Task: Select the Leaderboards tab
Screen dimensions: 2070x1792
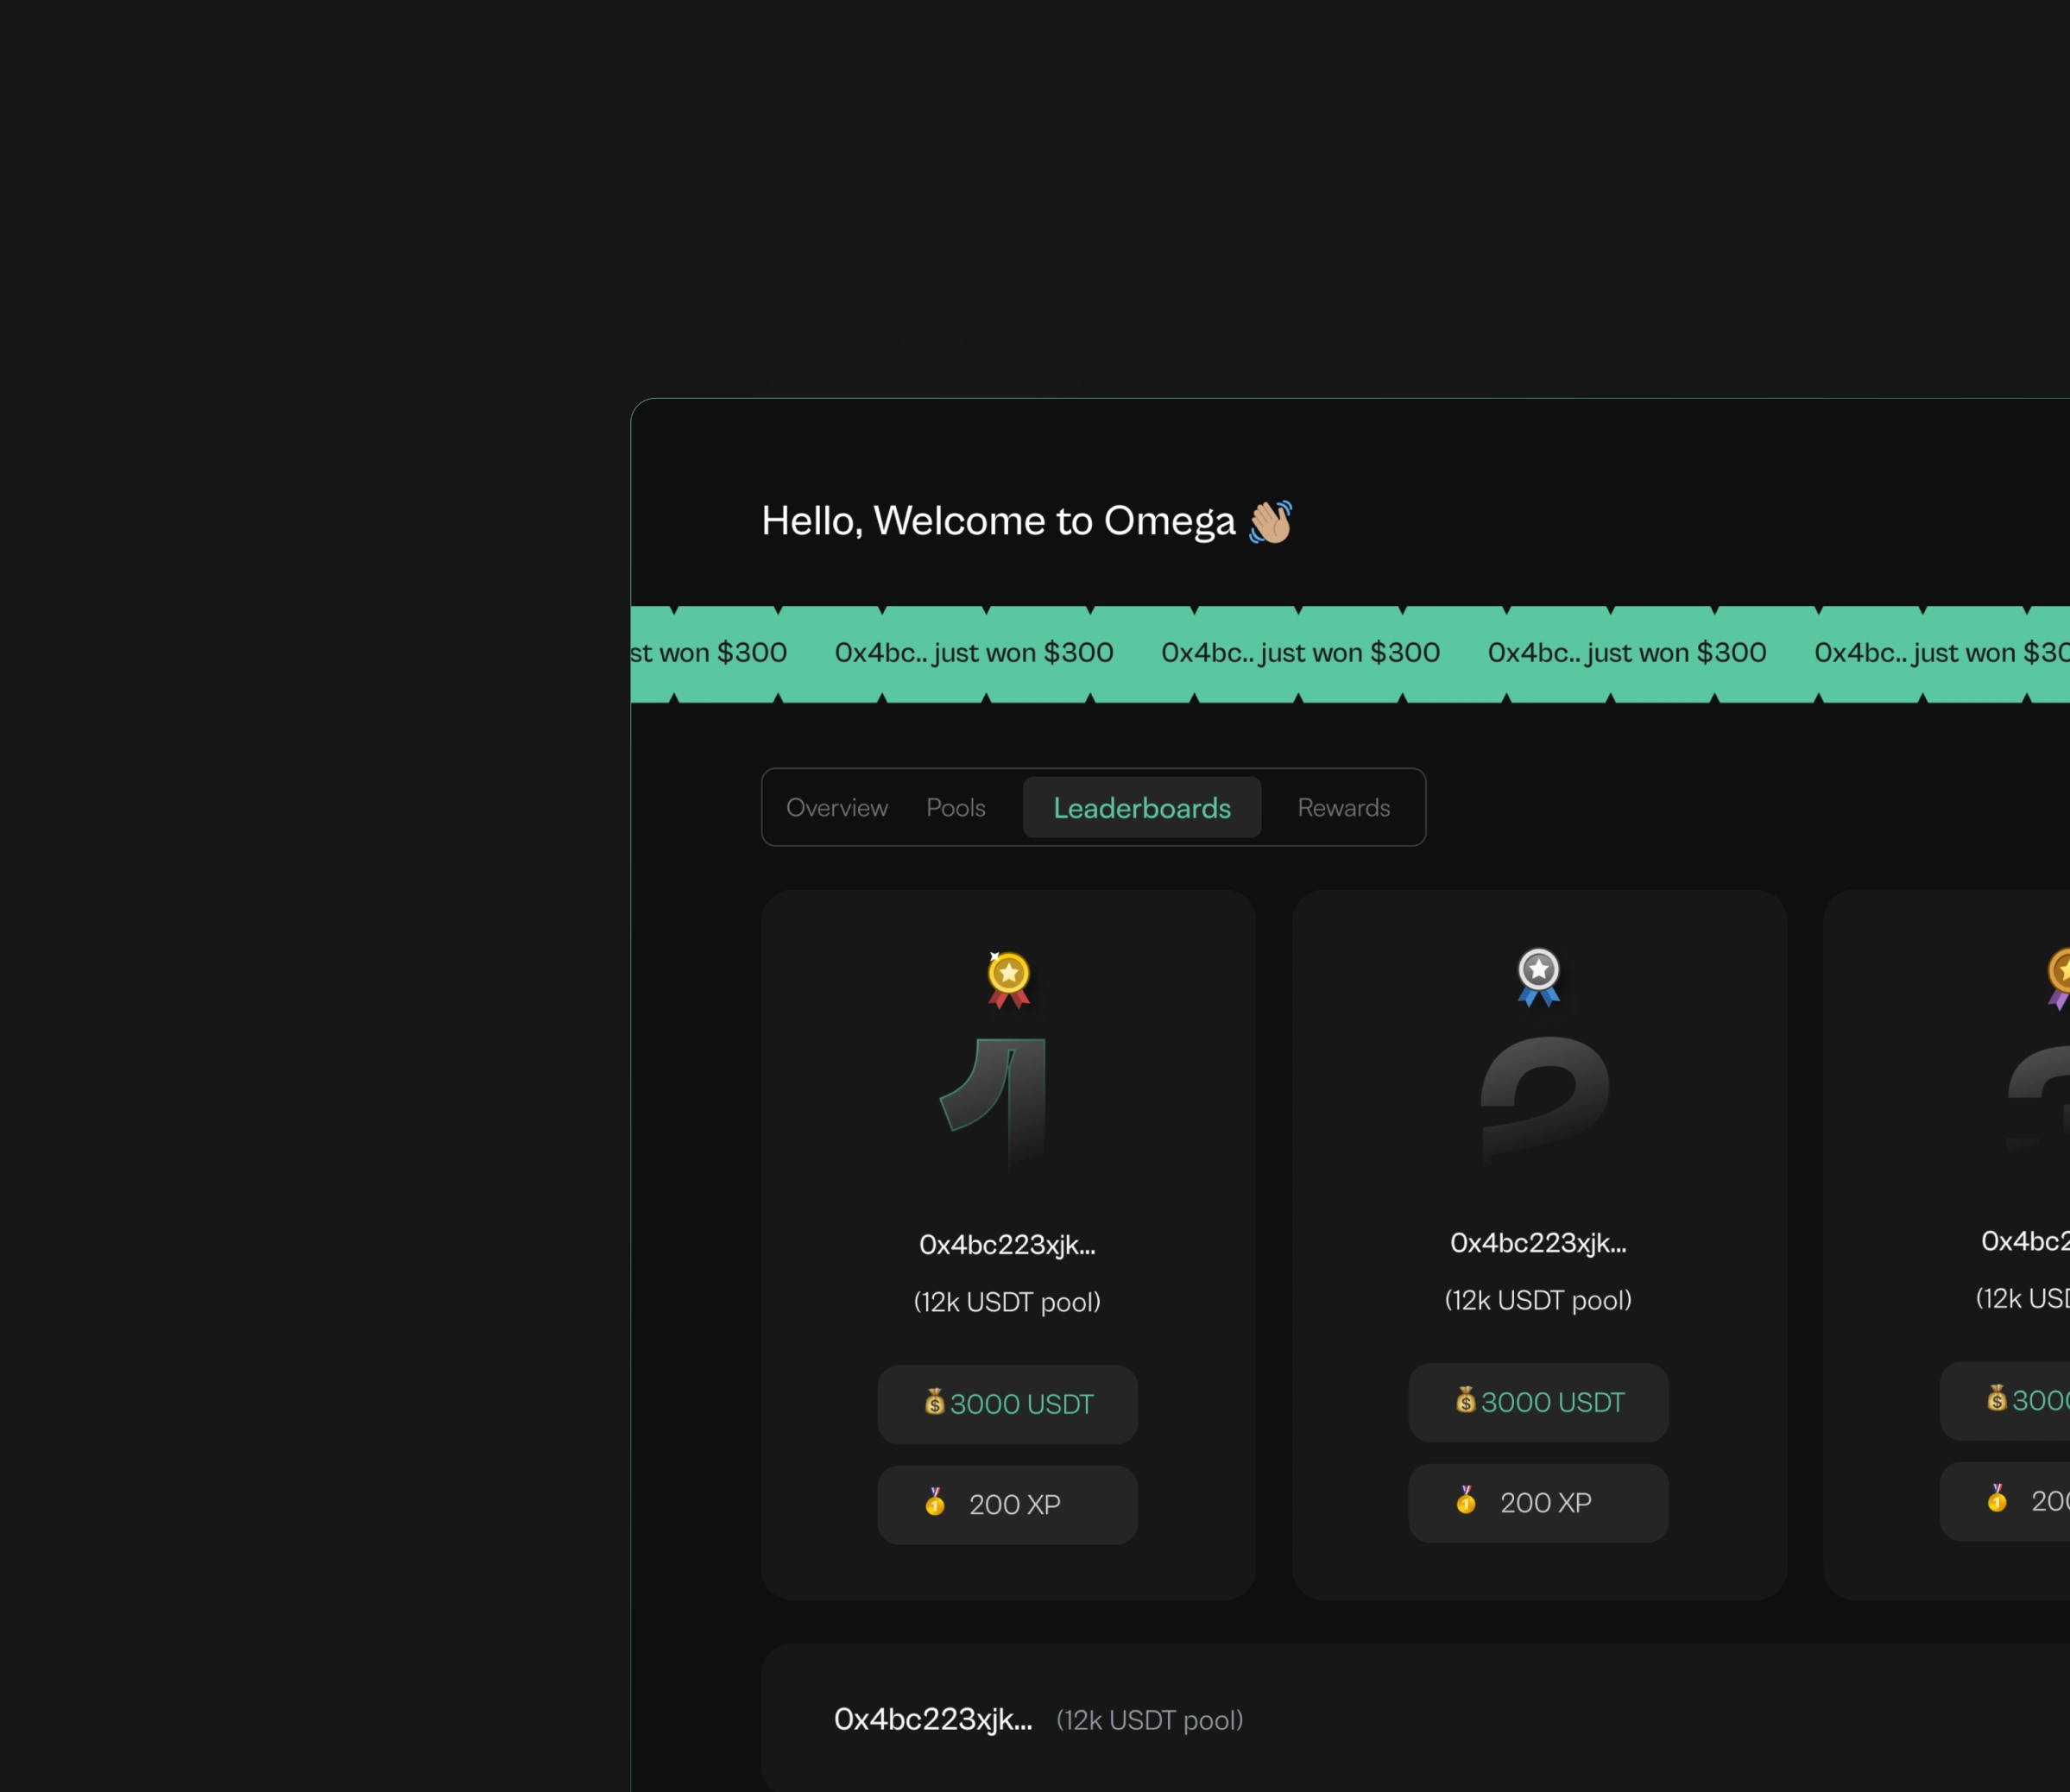Action: click(1141, 807)
